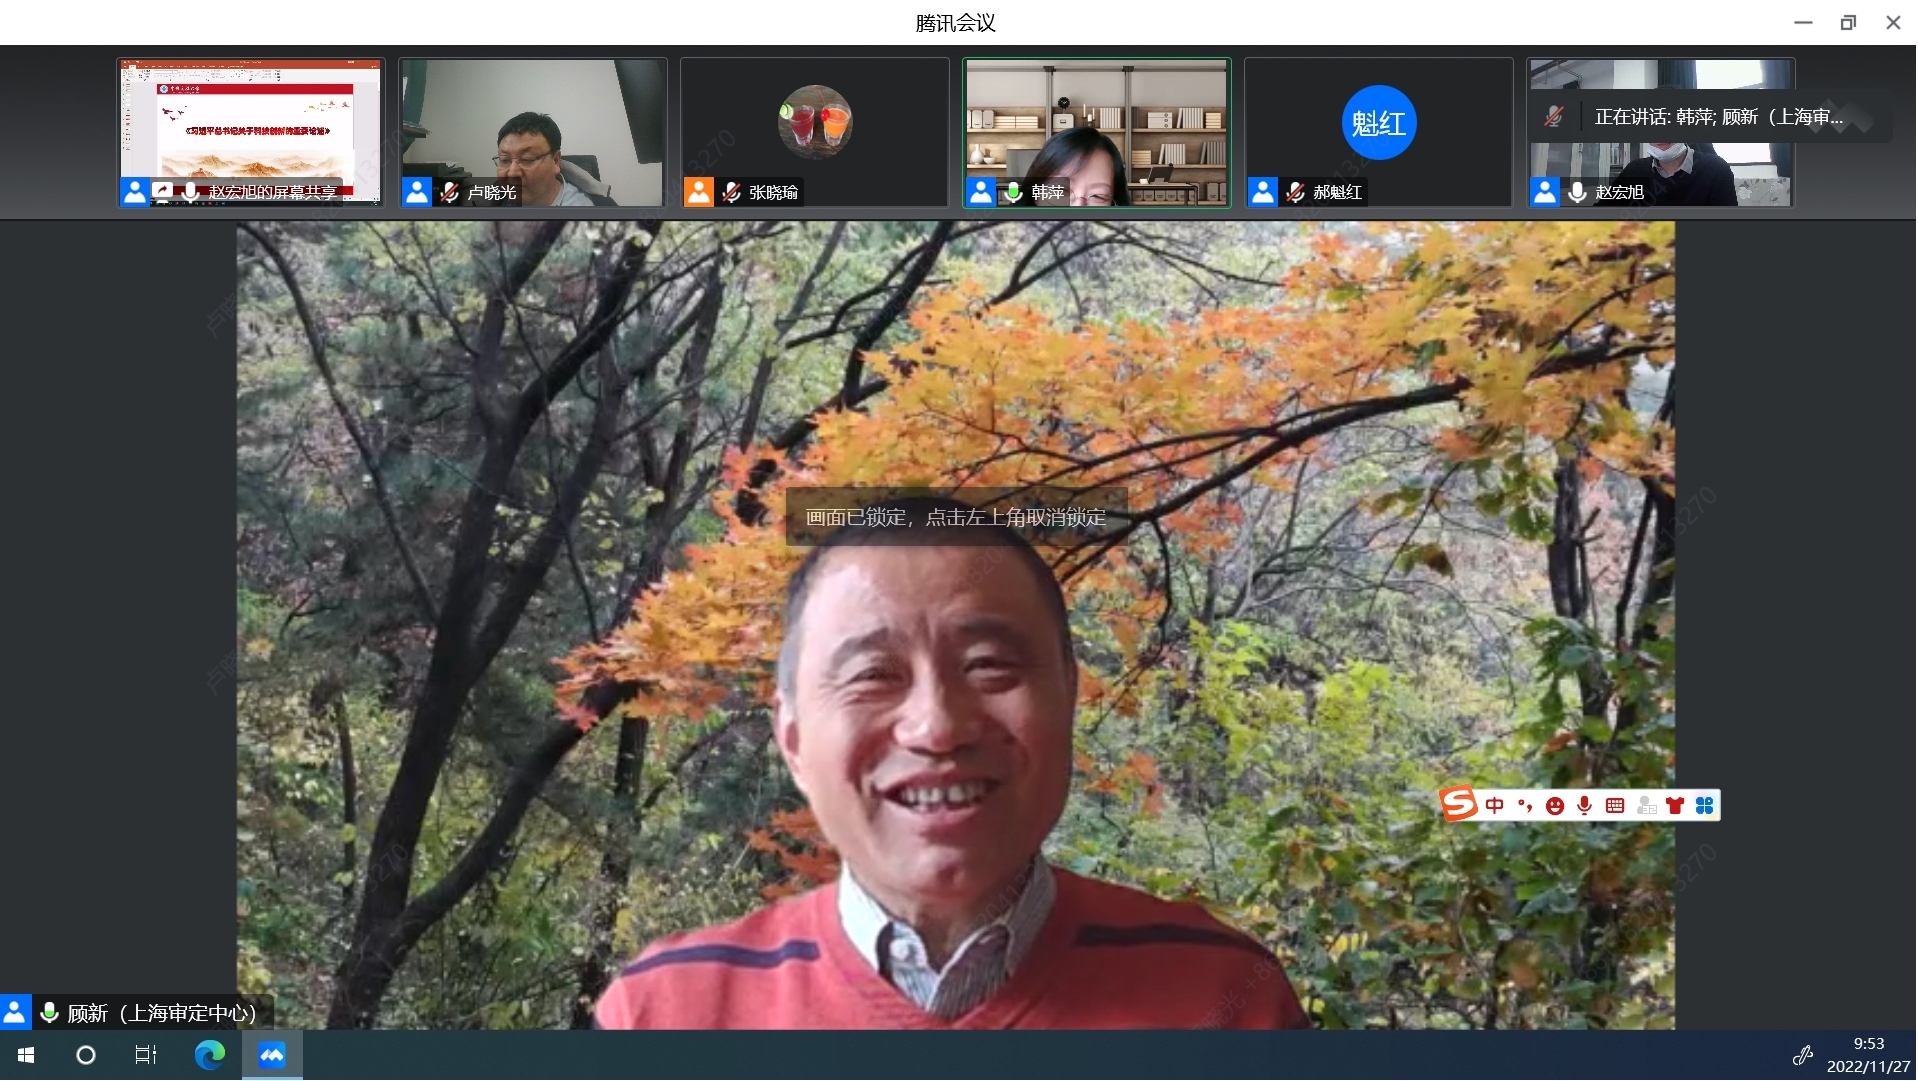
Task: Click the taskbar clock and date
Action: [x=1867, y=1055]
